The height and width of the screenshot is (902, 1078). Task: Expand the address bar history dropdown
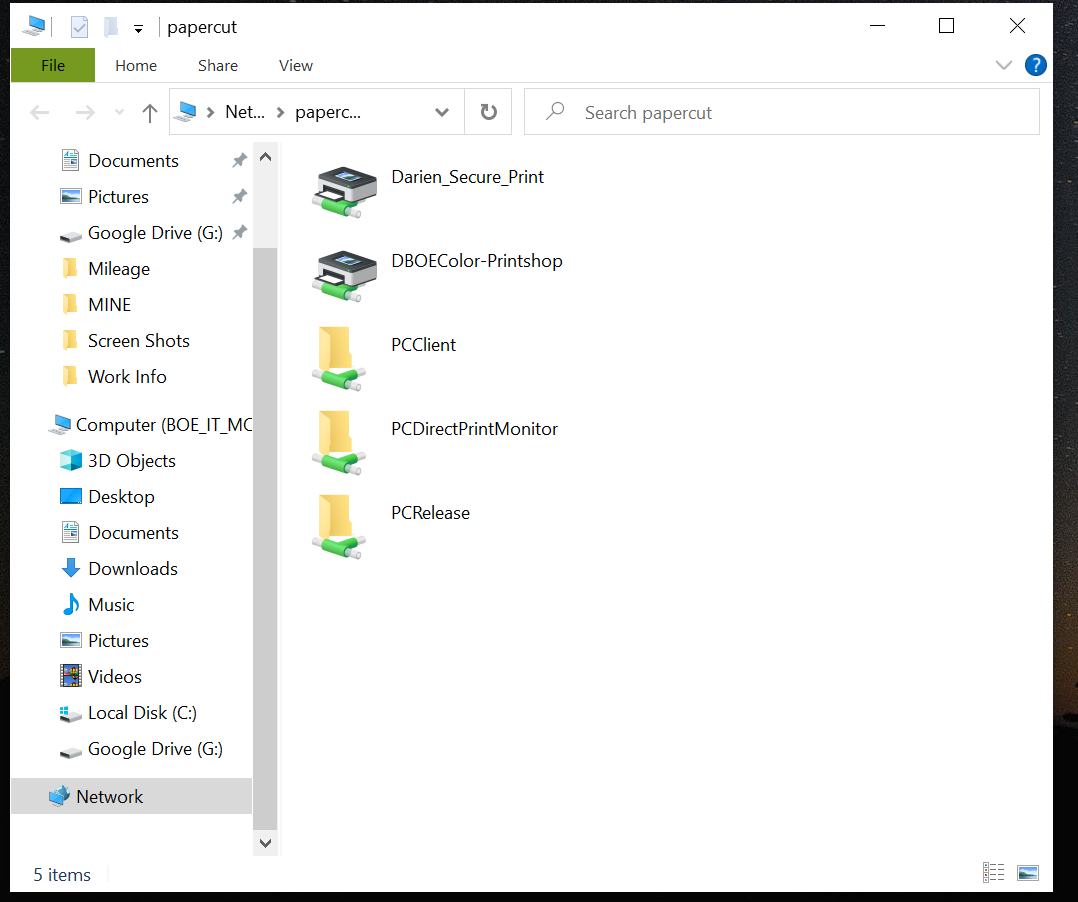coord(442,112)
